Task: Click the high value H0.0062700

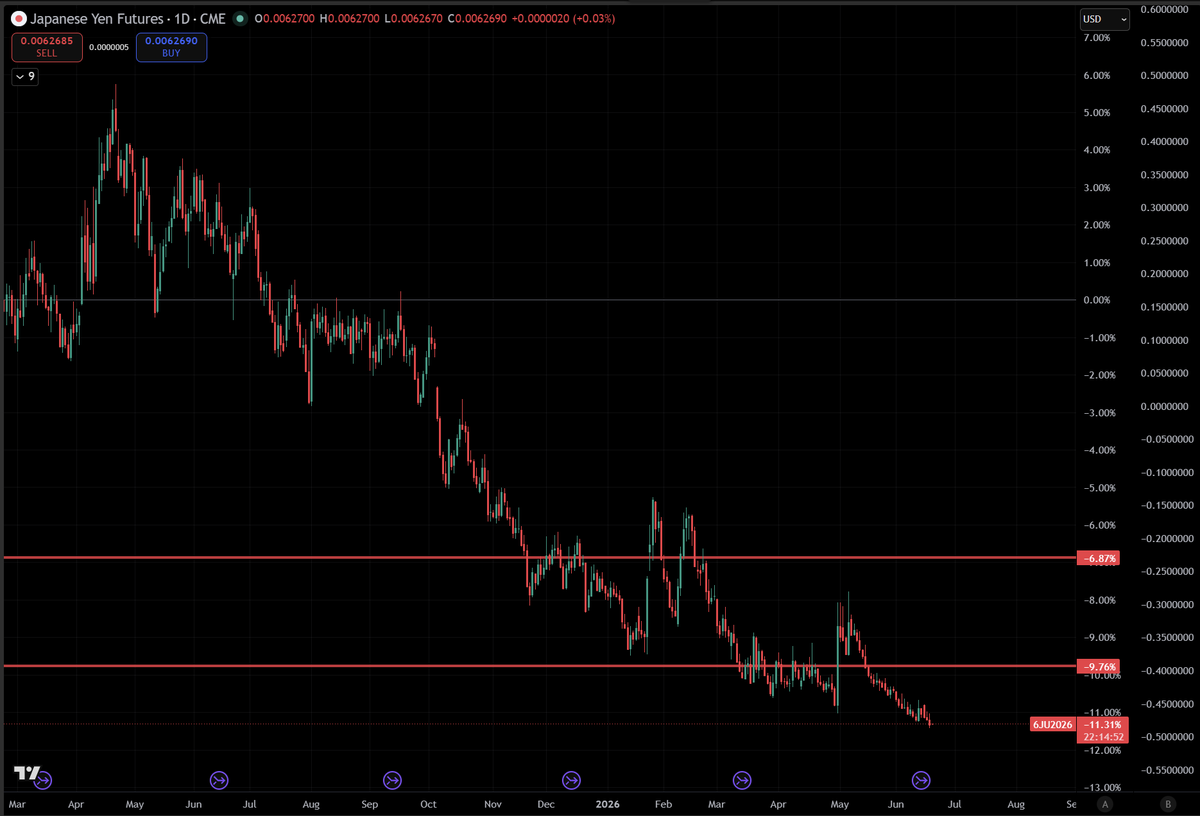Action: 349,19
